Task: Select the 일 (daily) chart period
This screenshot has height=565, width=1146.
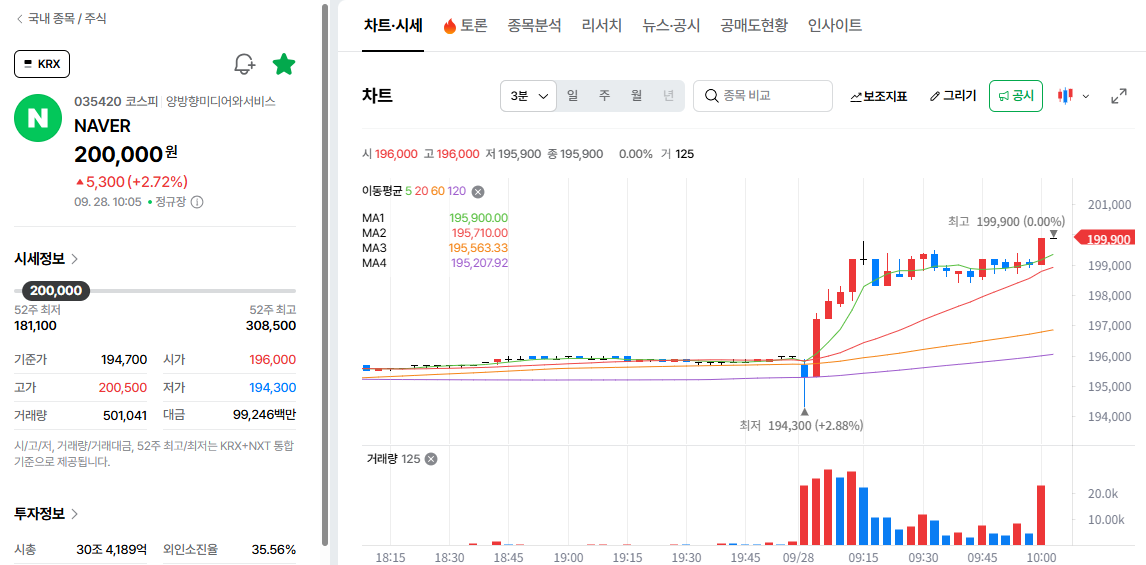Action: click(x=572, y=96)
